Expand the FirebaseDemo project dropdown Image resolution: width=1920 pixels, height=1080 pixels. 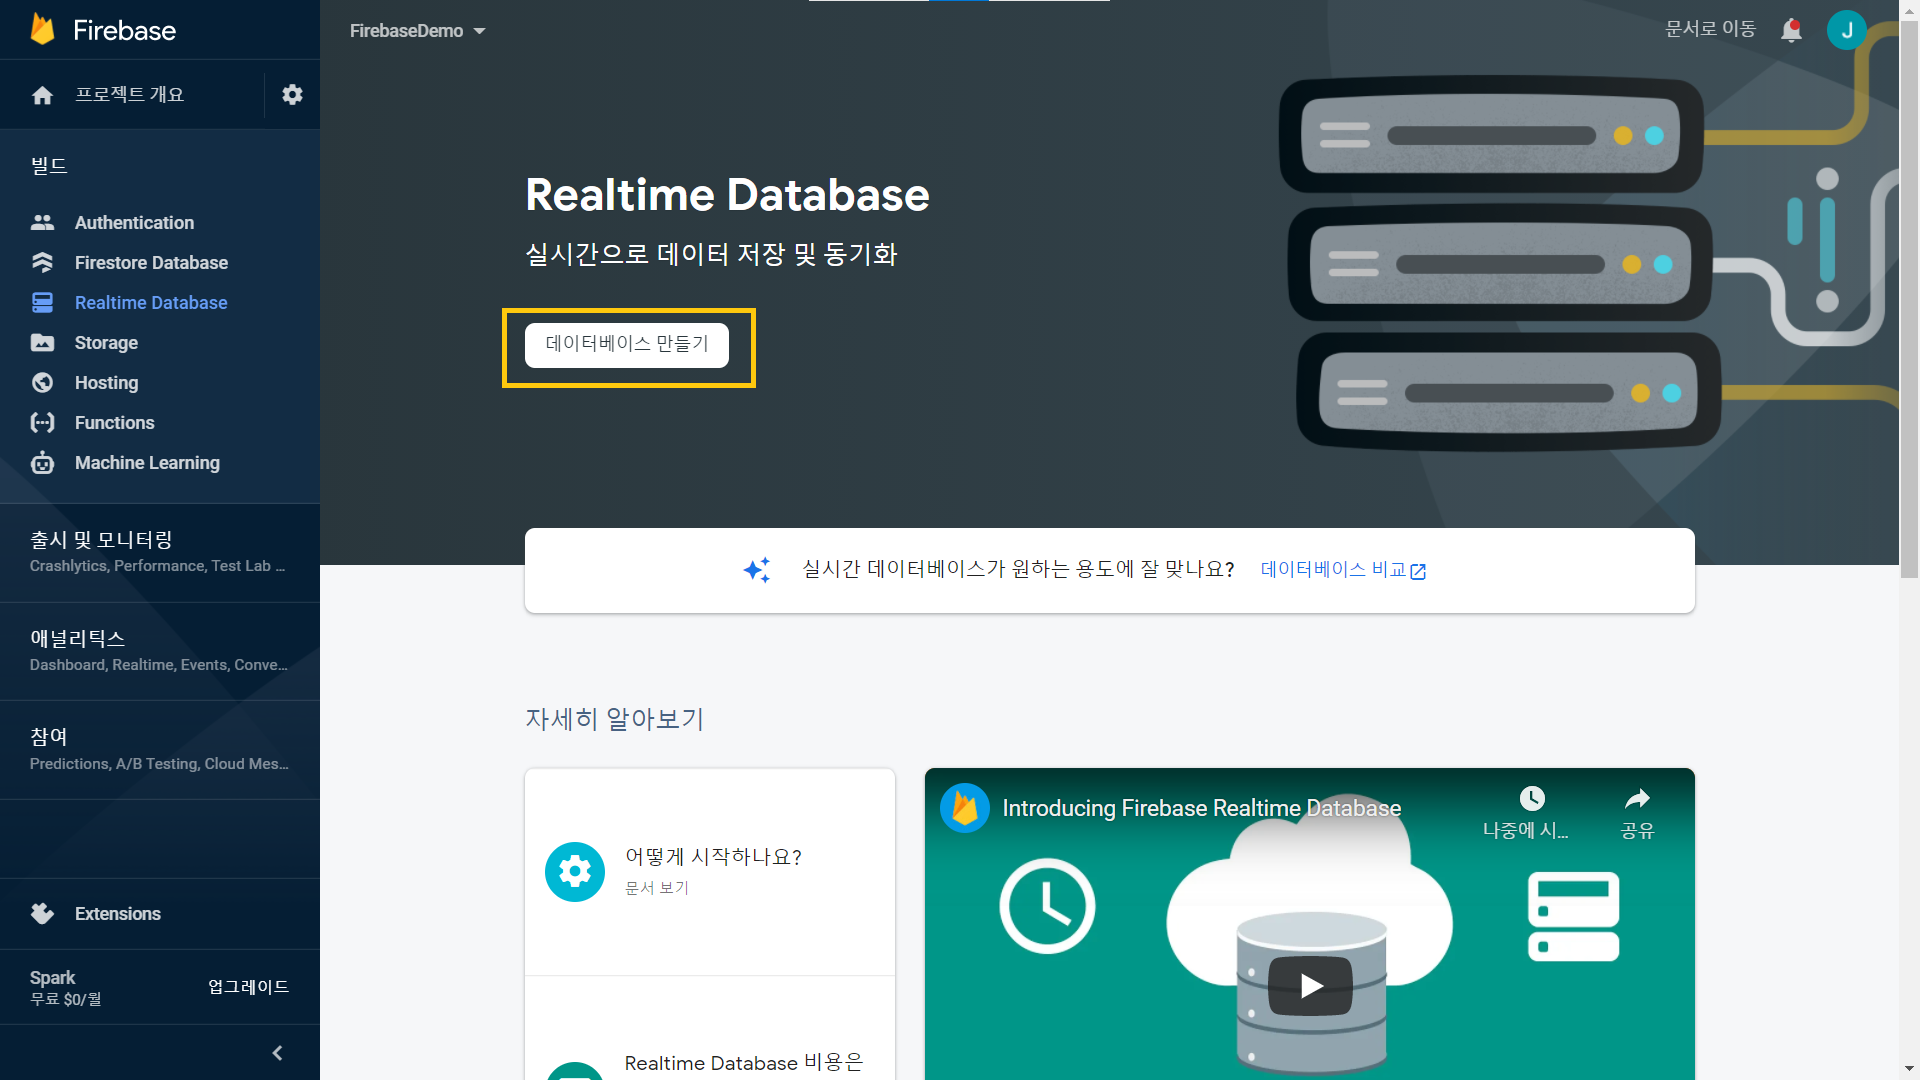(417, 31)
